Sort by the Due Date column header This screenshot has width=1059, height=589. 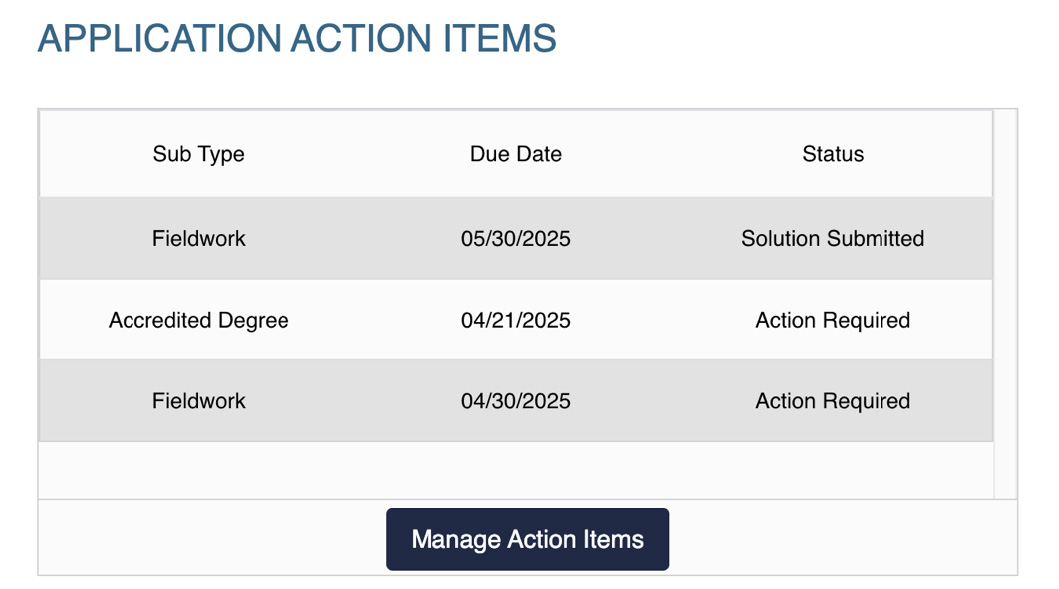pyautogui.click(x=516, y=154)
